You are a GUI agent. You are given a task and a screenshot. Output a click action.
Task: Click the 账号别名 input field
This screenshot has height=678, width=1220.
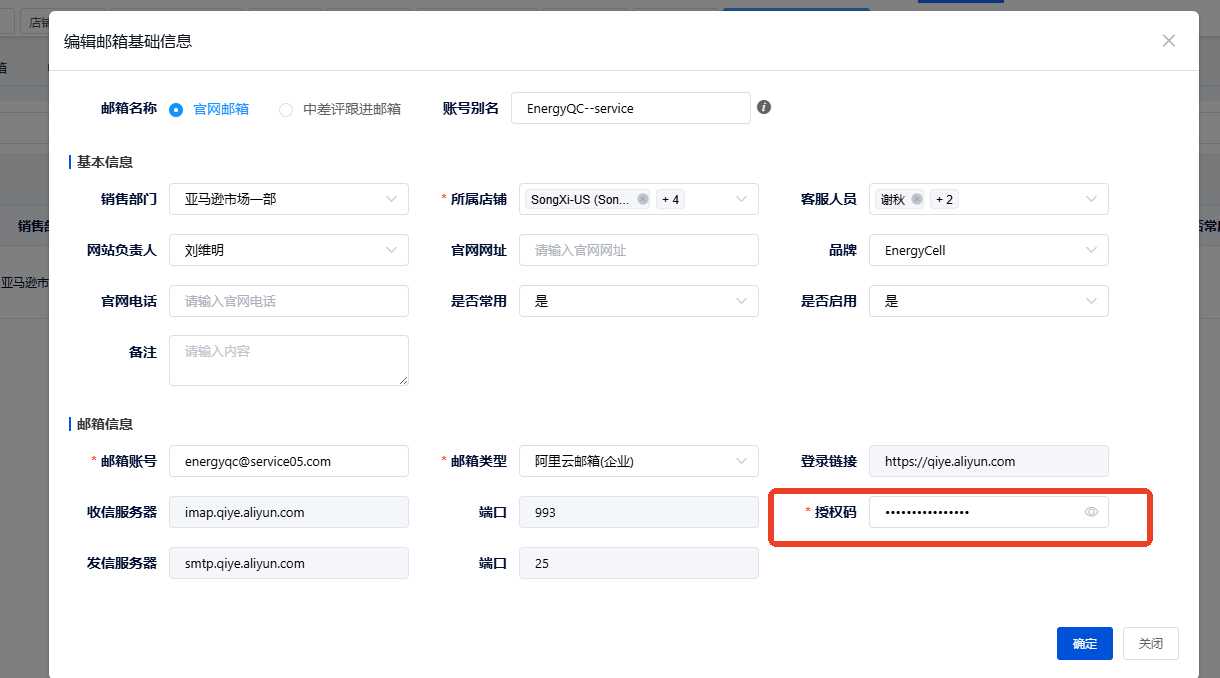coord(630,108)
